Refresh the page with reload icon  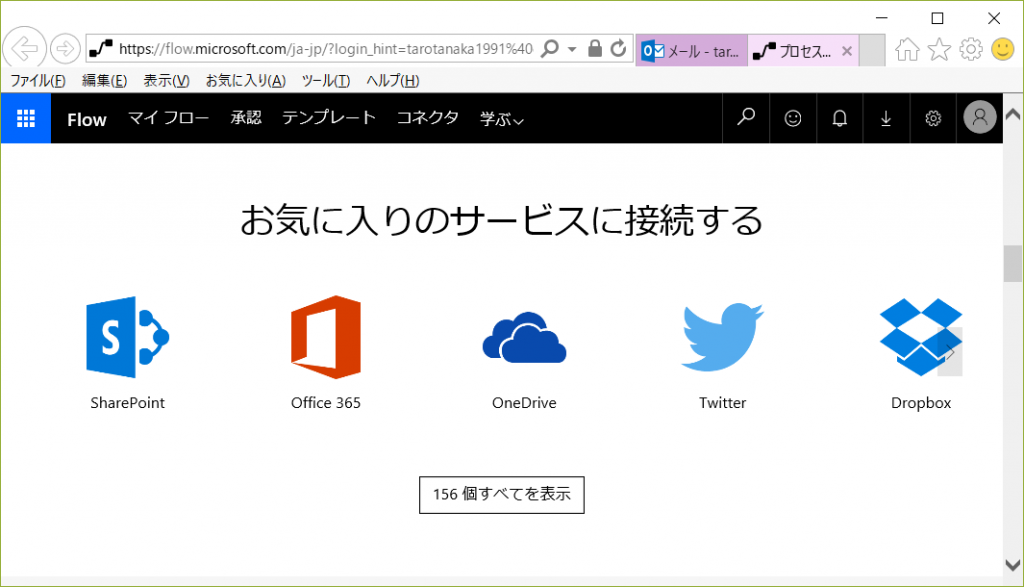tap(618, 48)
